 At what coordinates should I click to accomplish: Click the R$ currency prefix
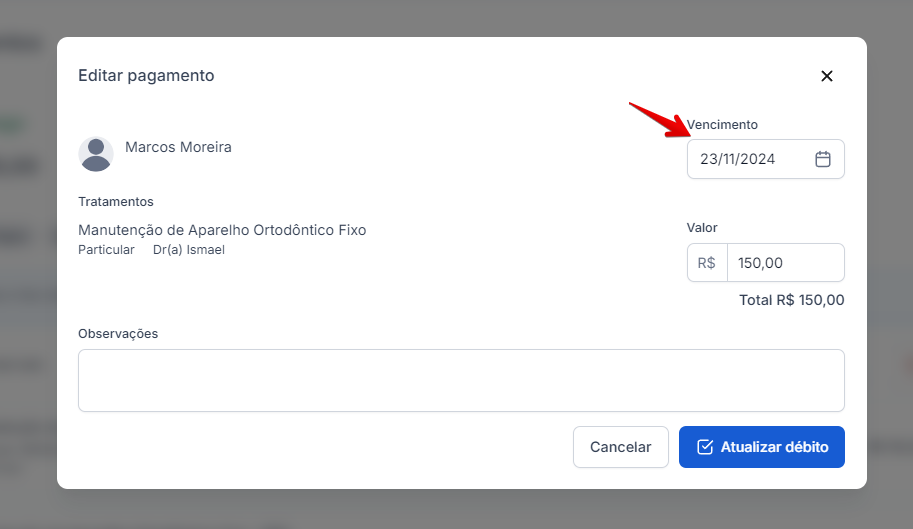[707, 263]
